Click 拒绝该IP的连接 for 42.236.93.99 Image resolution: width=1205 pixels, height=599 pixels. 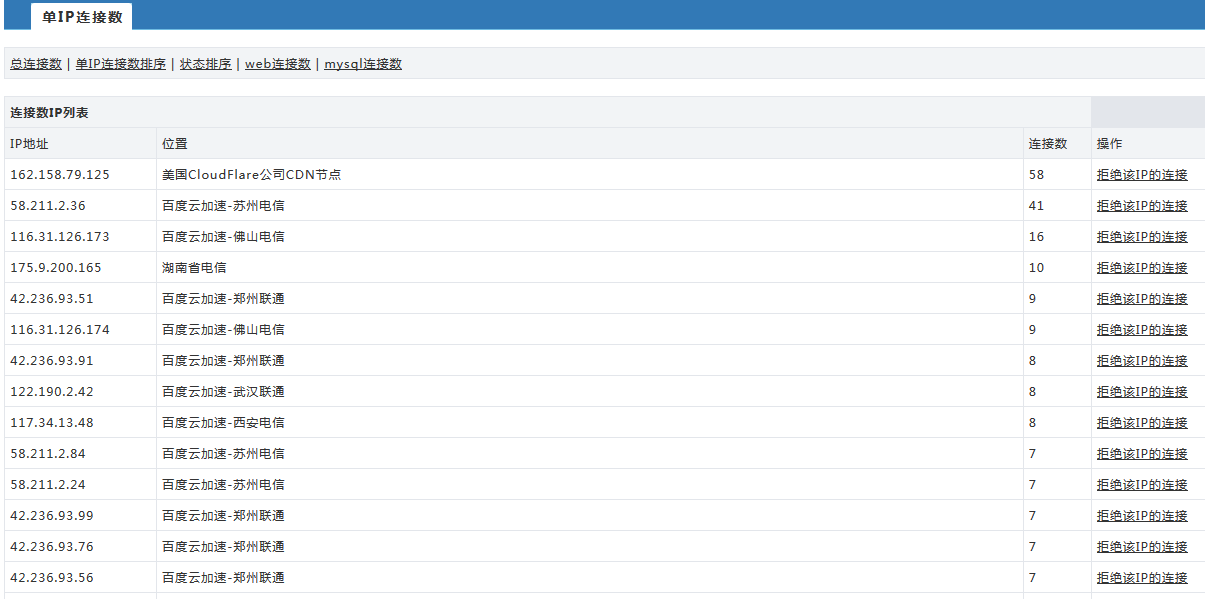pos(1142,516)
